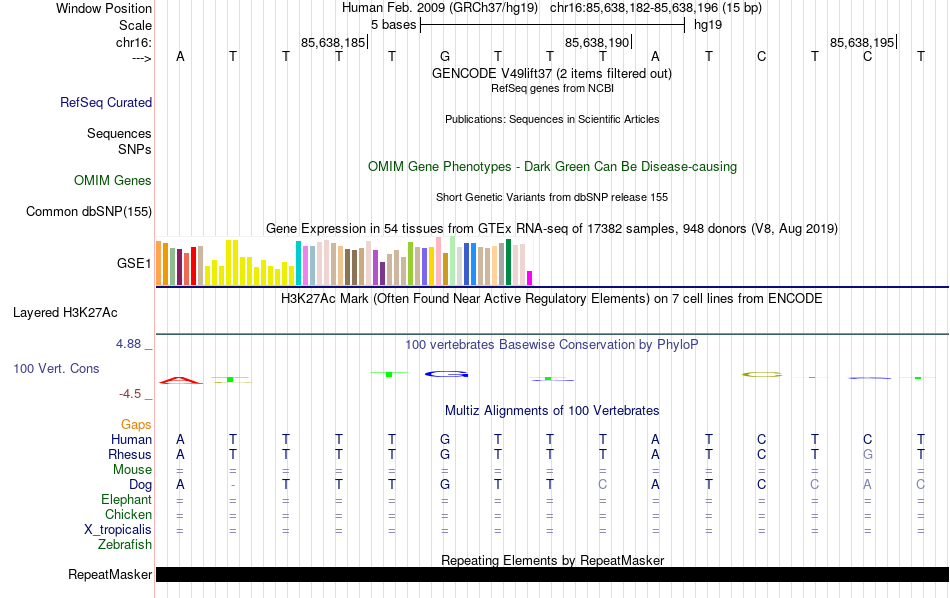The image size is (950, 598).
Task: Click the grey A mismatch in Dog row
Action: point(868,485)
